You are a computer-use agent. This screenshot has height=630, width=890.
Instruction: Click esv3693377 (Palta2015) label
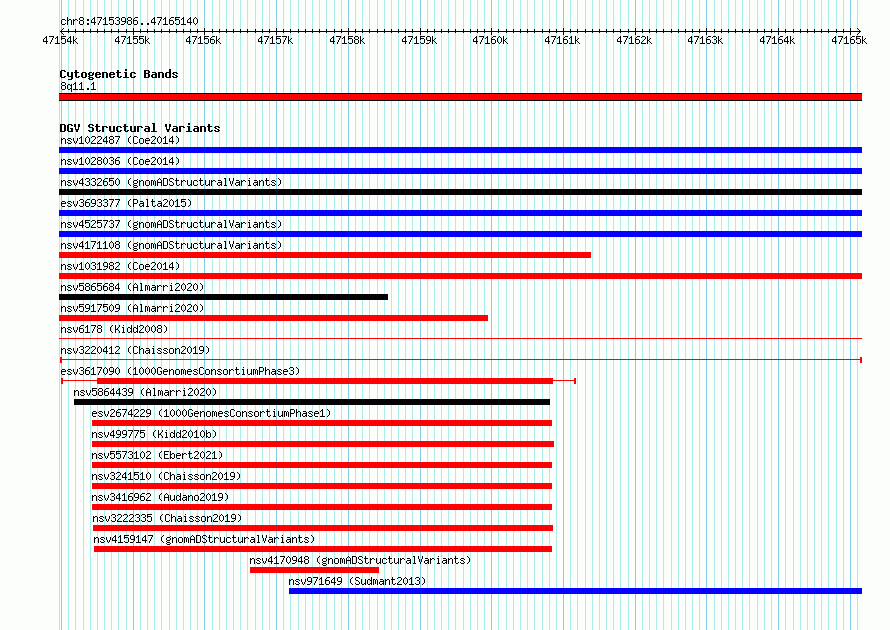click(126, 203)
